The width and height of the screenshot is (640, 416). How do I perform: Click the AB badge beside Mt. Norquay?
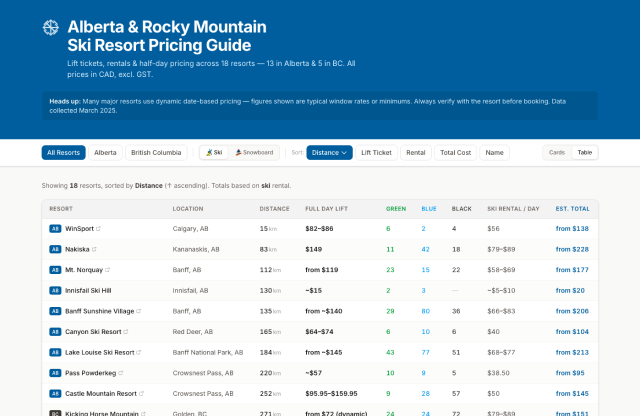(55, 270)
